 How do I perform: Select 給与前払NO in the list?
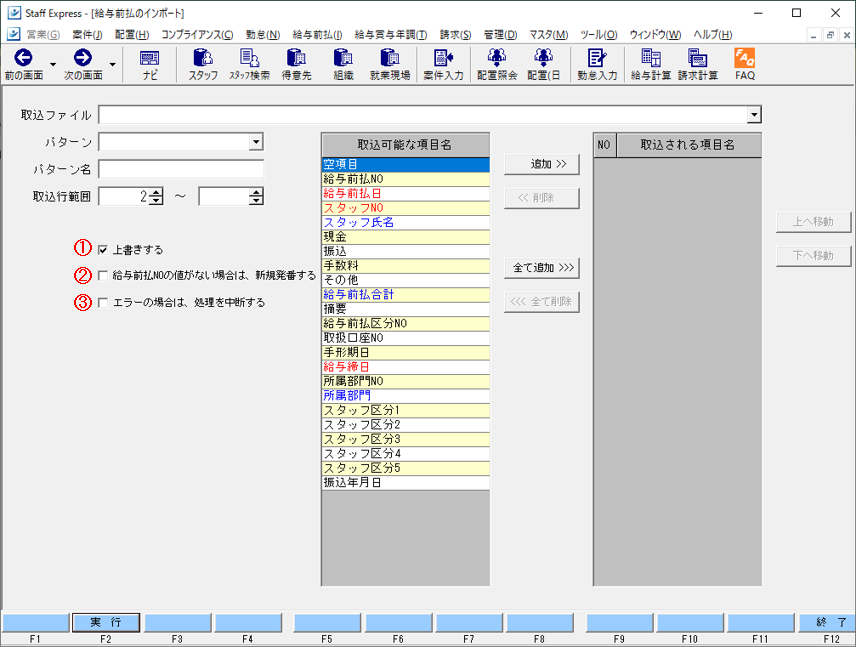[x=406, y=179]
